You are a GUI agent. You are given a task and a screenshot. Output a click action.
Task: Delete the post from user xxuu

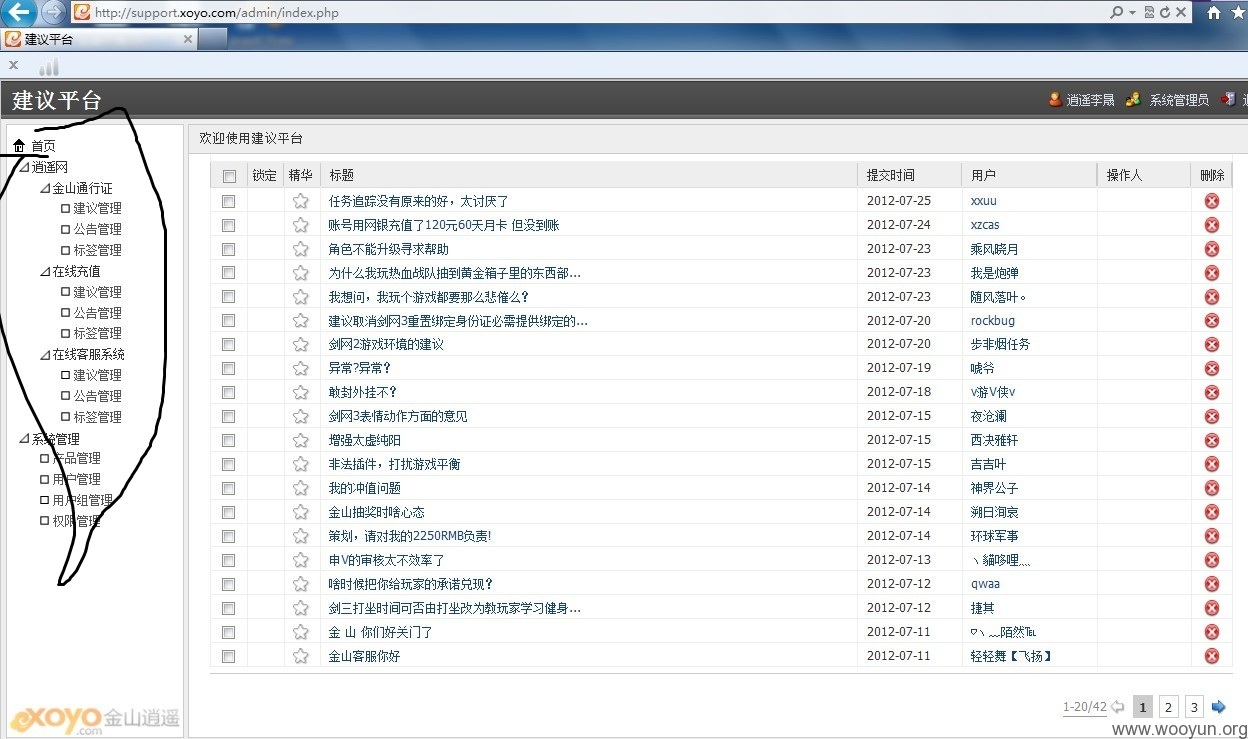[x=1212, y=201]
